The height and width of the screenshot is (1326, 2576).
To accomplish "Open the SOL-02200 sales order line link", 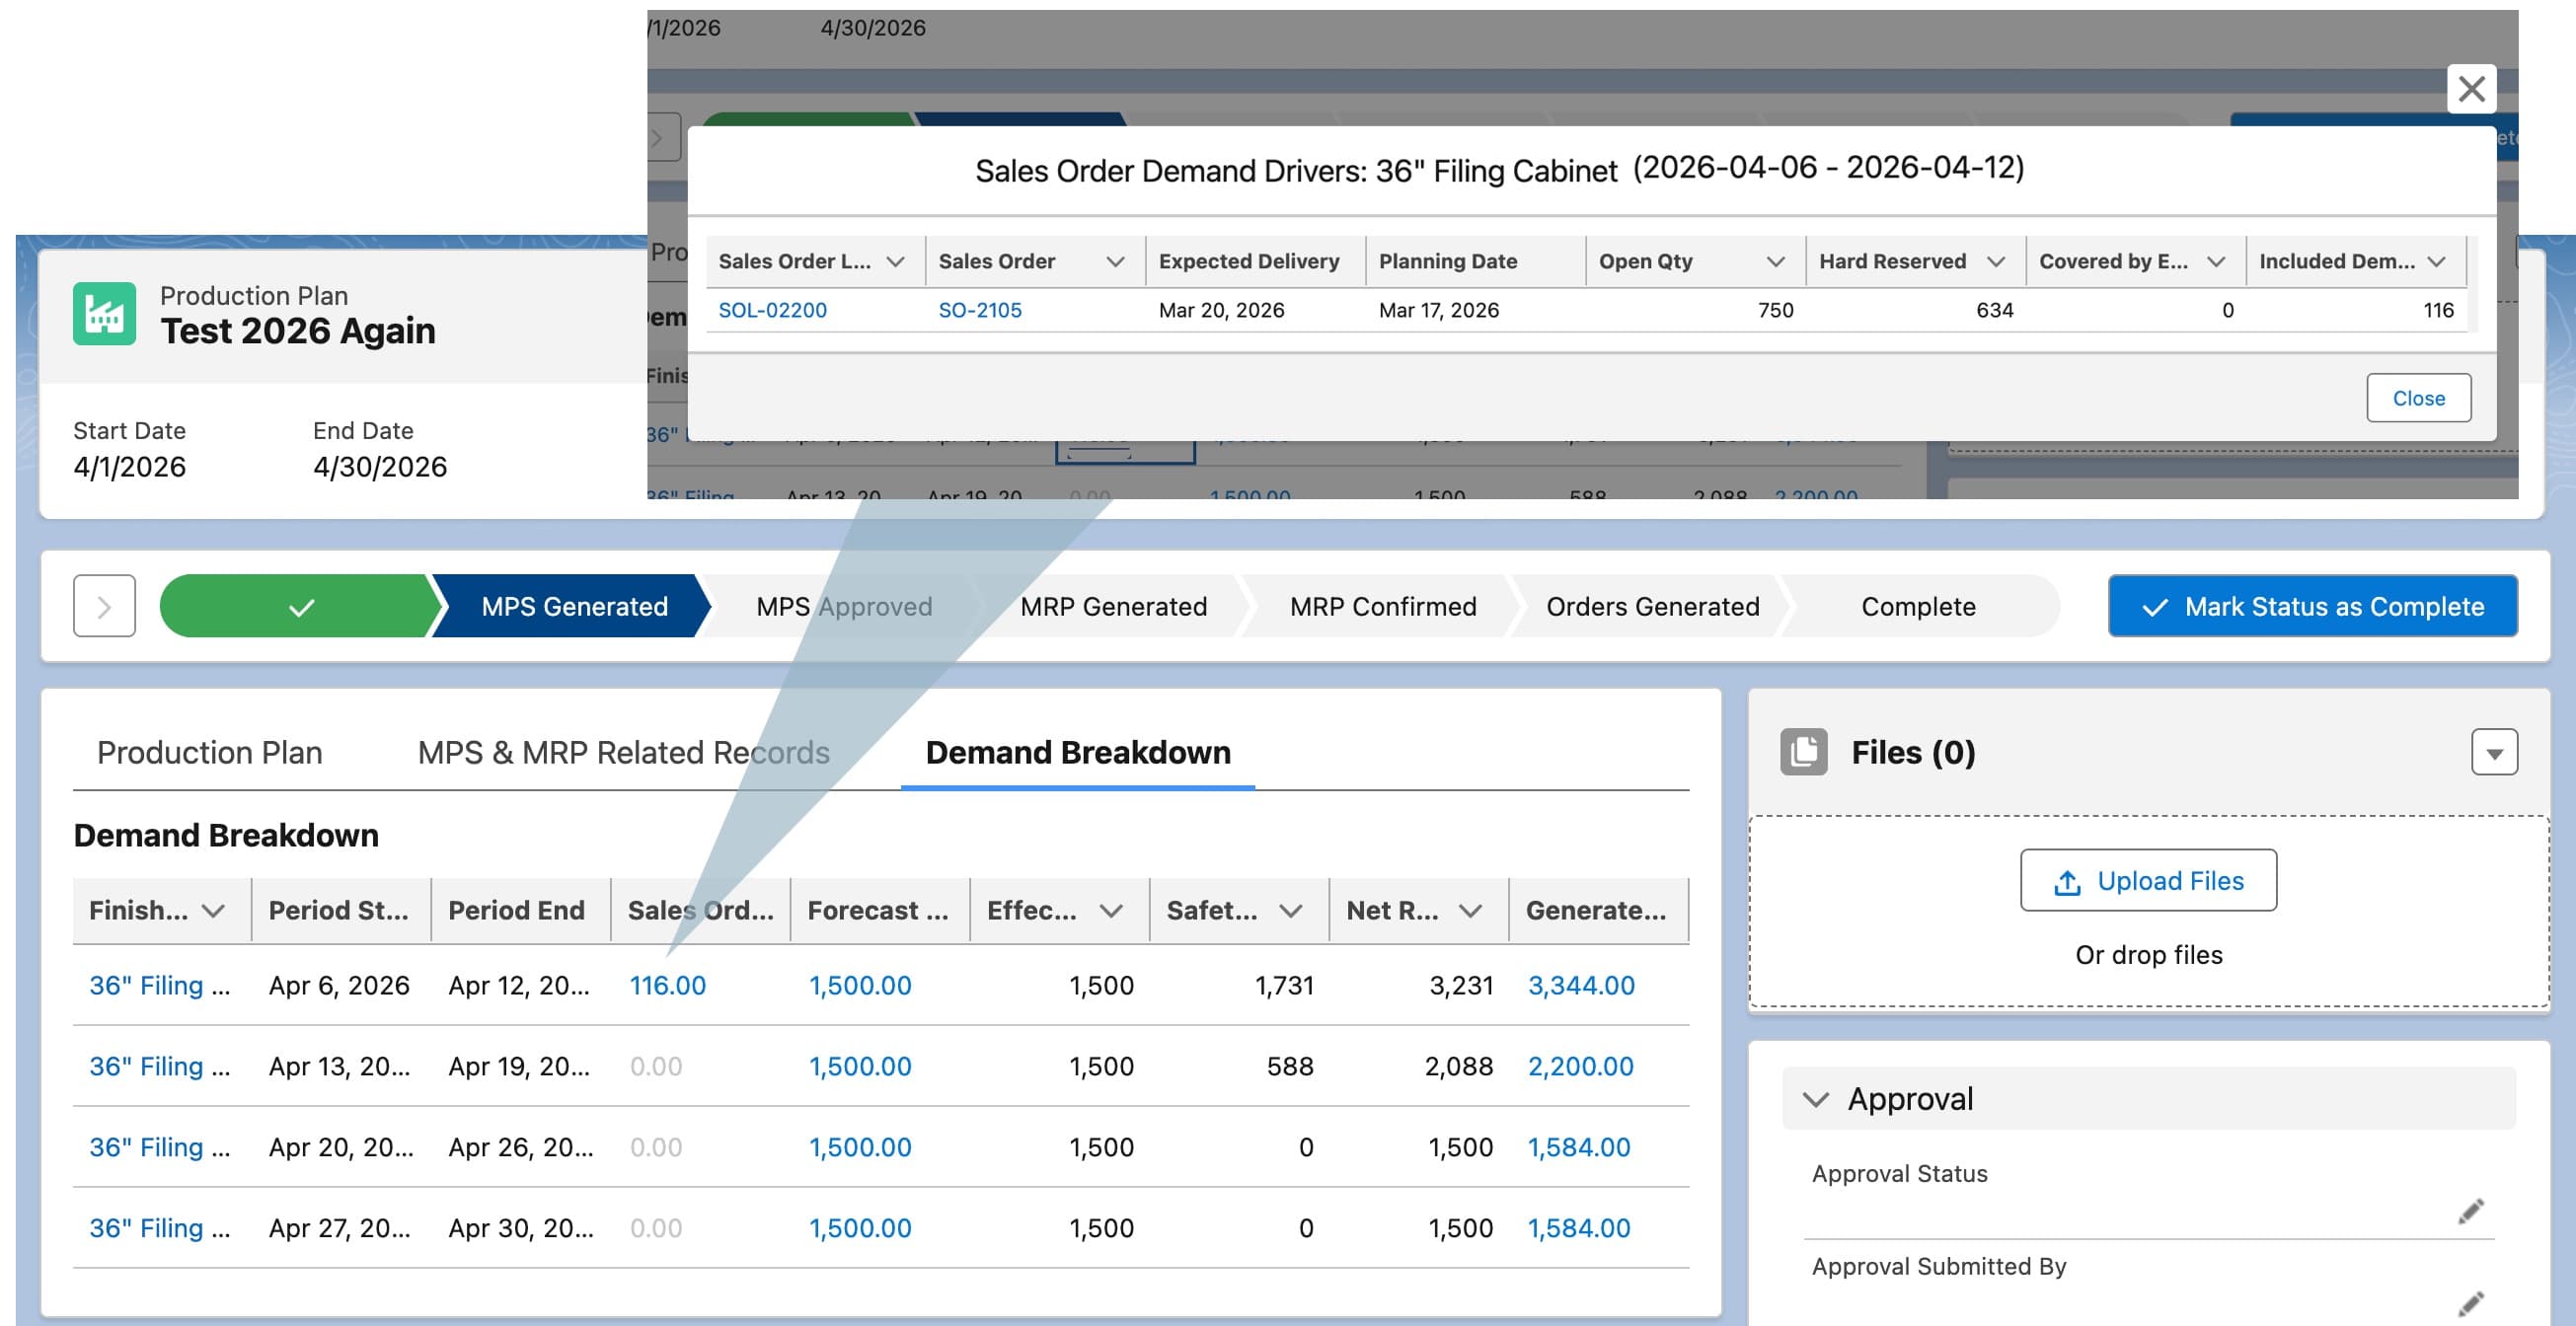I will [x=772, y=310].
